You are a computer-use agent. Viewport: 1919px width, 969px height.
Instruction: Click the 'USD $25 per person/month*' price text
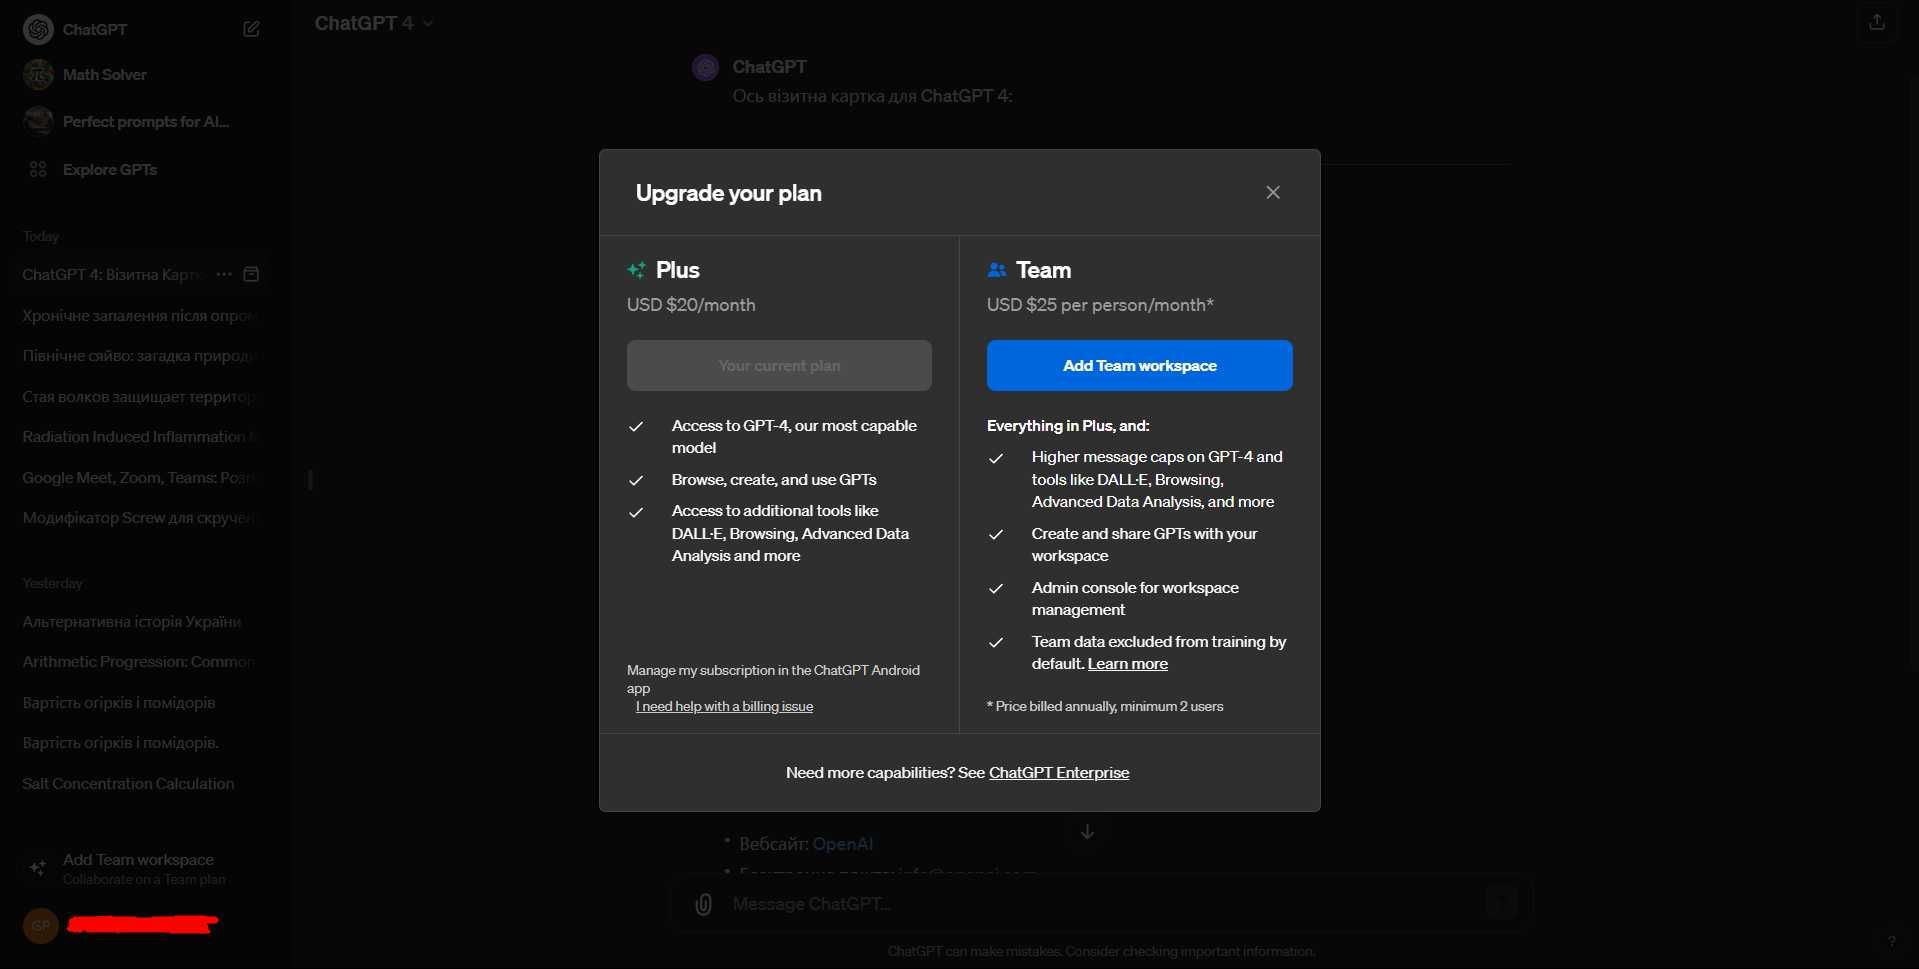[1100, 305]
